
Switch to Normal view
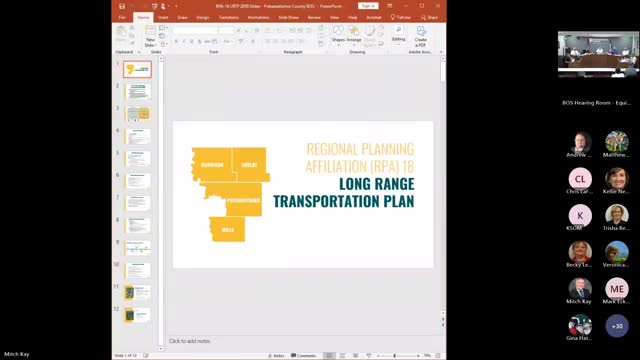tap(329, 356)
